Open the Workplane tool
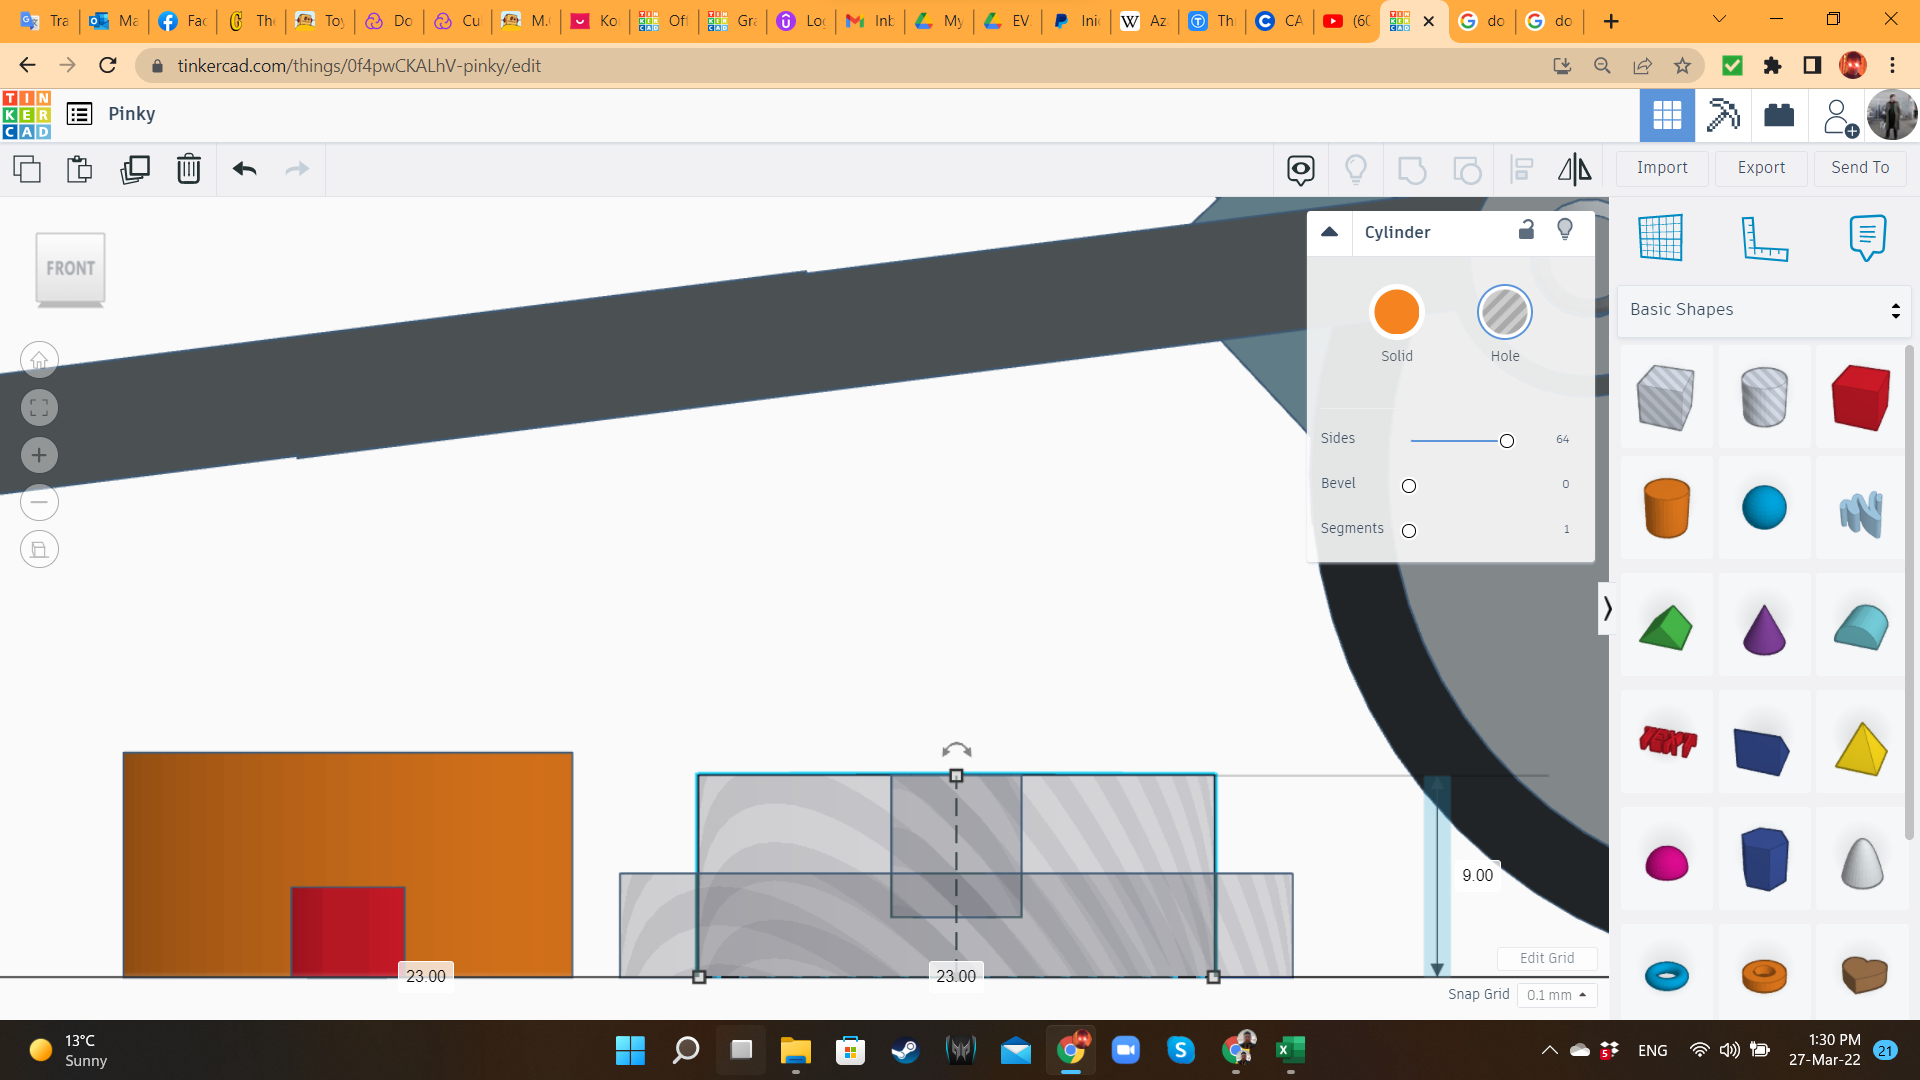Image resolution: width=1920 pixels, height=1080 pixels. (1661, 238)
